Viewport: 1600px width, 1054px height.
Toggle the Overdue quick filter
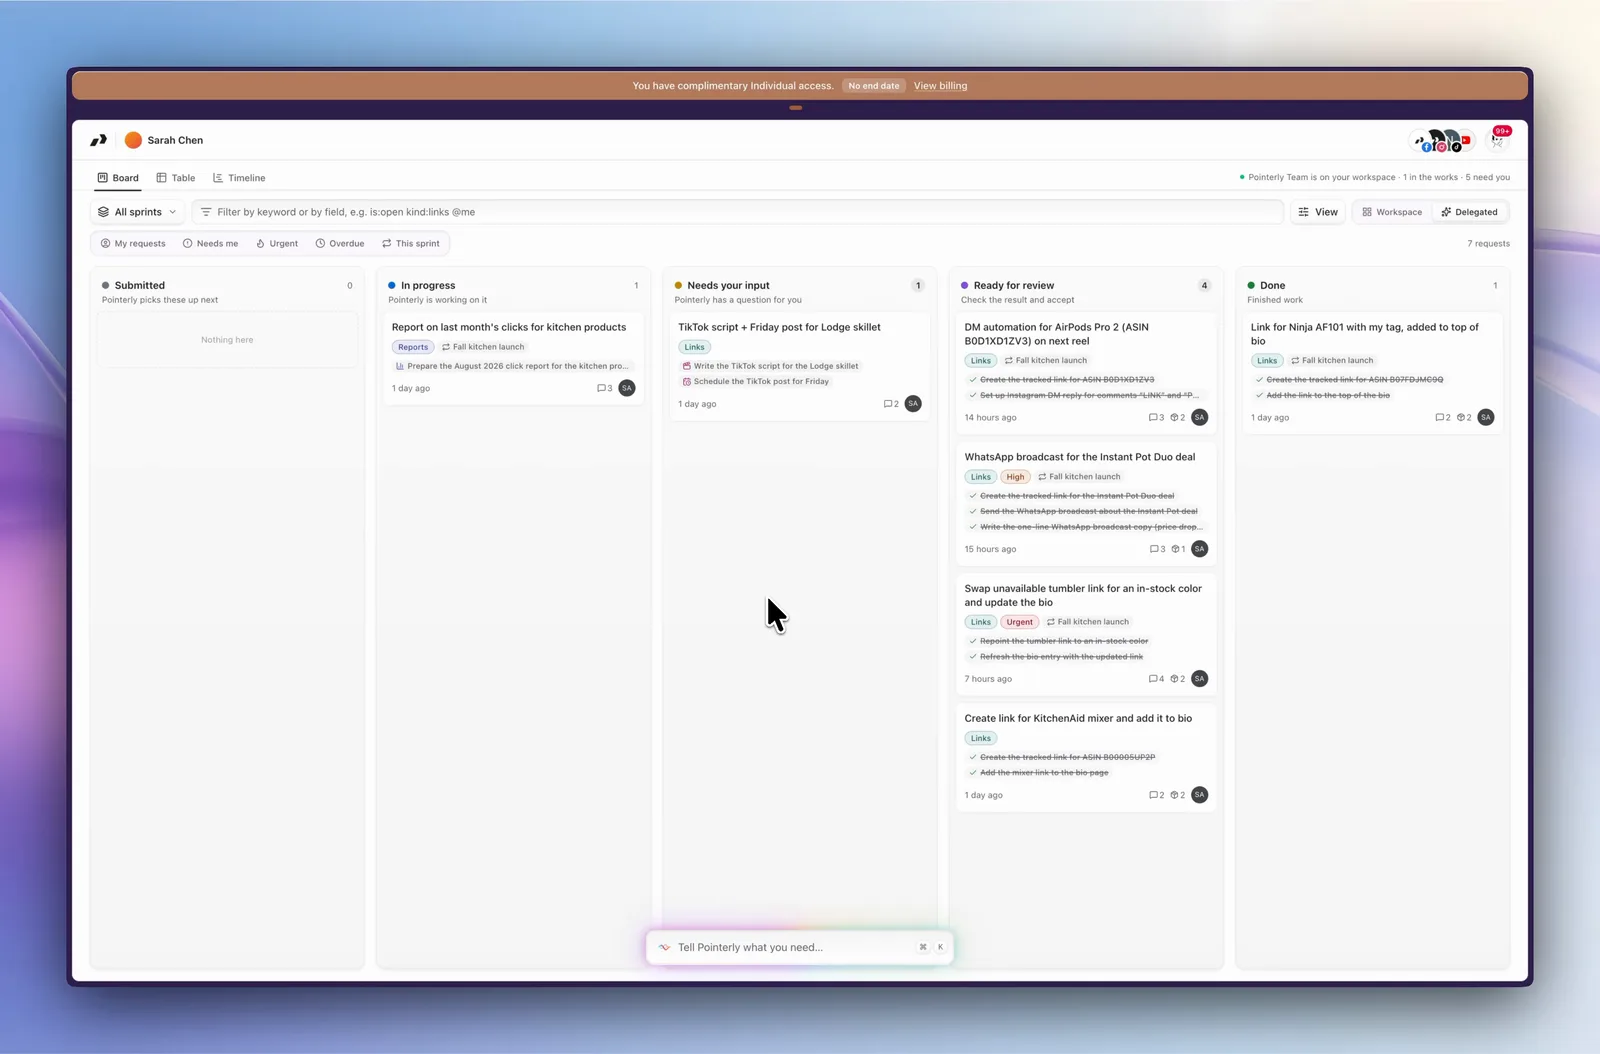click(340, 243)
